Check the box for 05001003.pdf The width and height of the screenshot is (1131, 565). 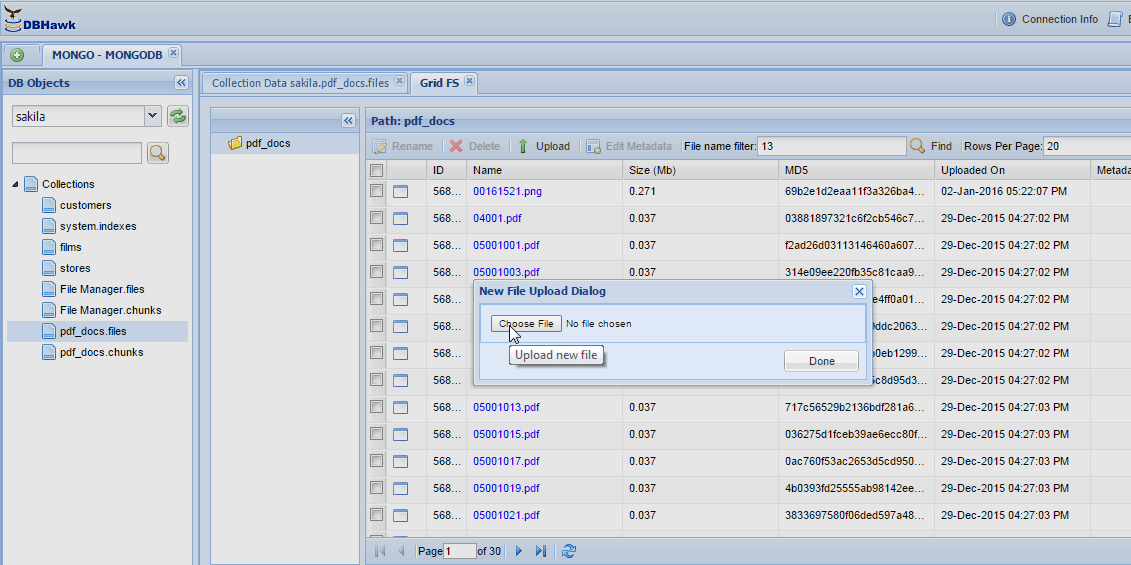point(376,272)
